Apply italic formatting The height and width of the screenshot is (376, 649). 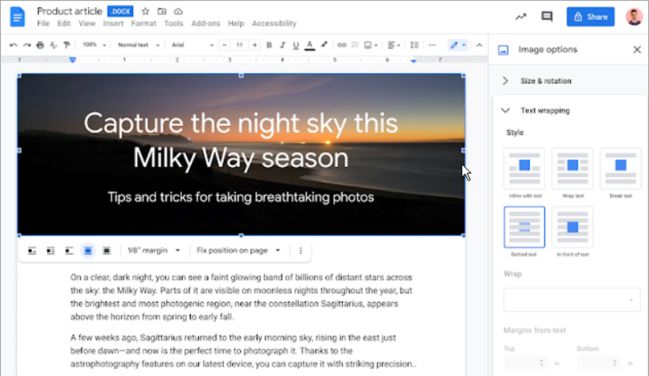(282, 45)
